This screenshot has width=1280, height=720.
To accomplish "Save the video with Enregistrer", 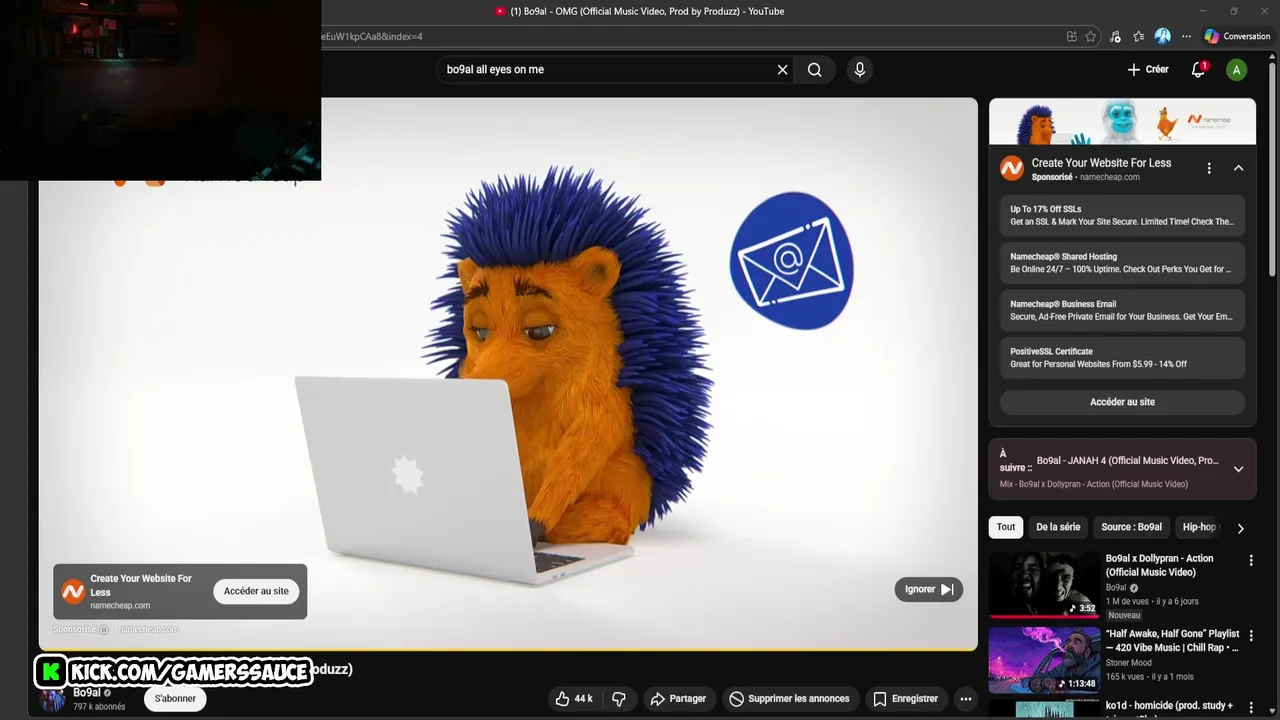I will (905, 699).
